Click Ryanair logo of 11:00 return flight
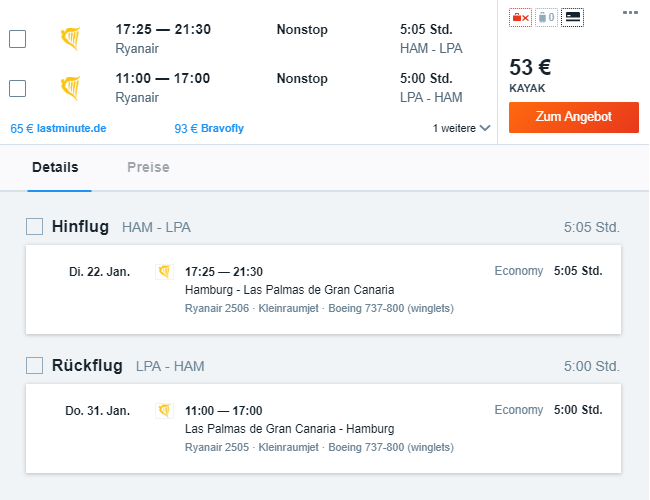Screen dimensions: 650x500 click(70, 88)
